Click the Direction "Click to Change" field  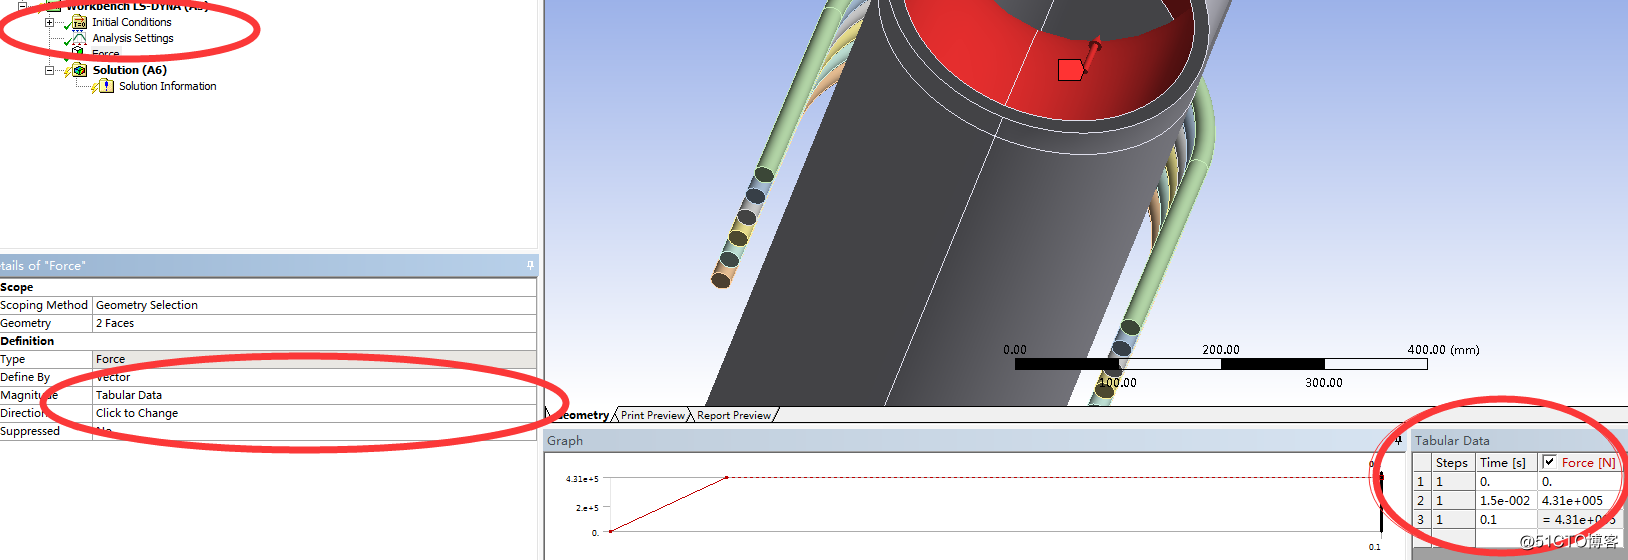click(314, 413)
